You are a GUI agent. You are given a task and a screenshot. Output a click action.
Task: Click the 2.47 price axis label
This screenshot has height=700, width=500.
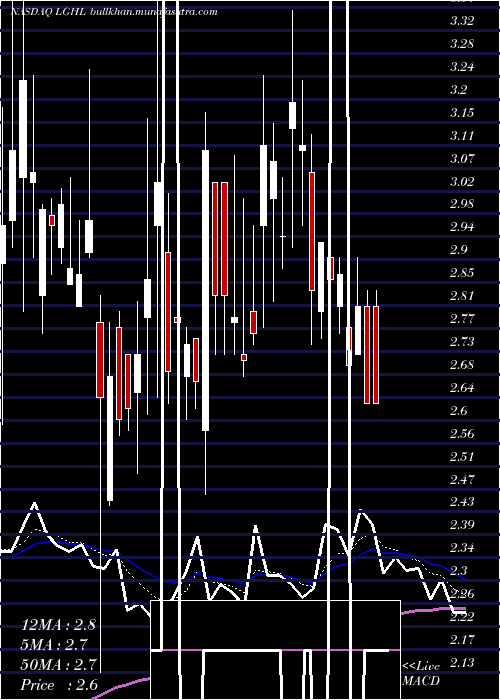[462, 479]
